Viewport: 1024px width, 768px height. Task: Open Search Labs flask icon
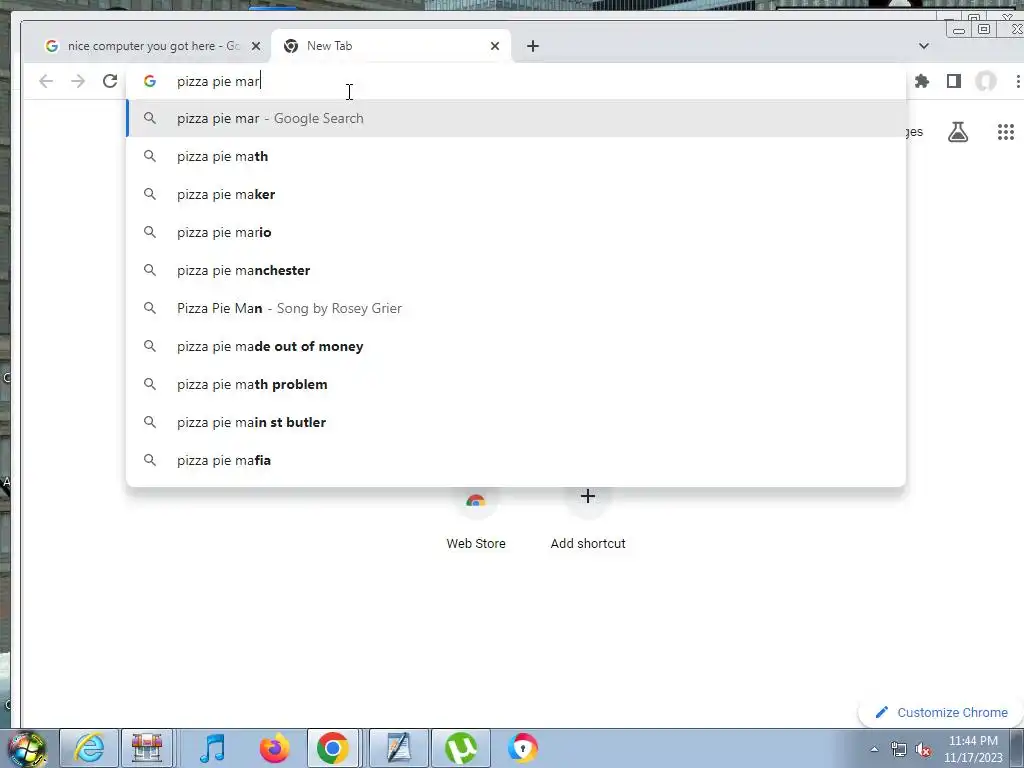[x=958, y=132]
